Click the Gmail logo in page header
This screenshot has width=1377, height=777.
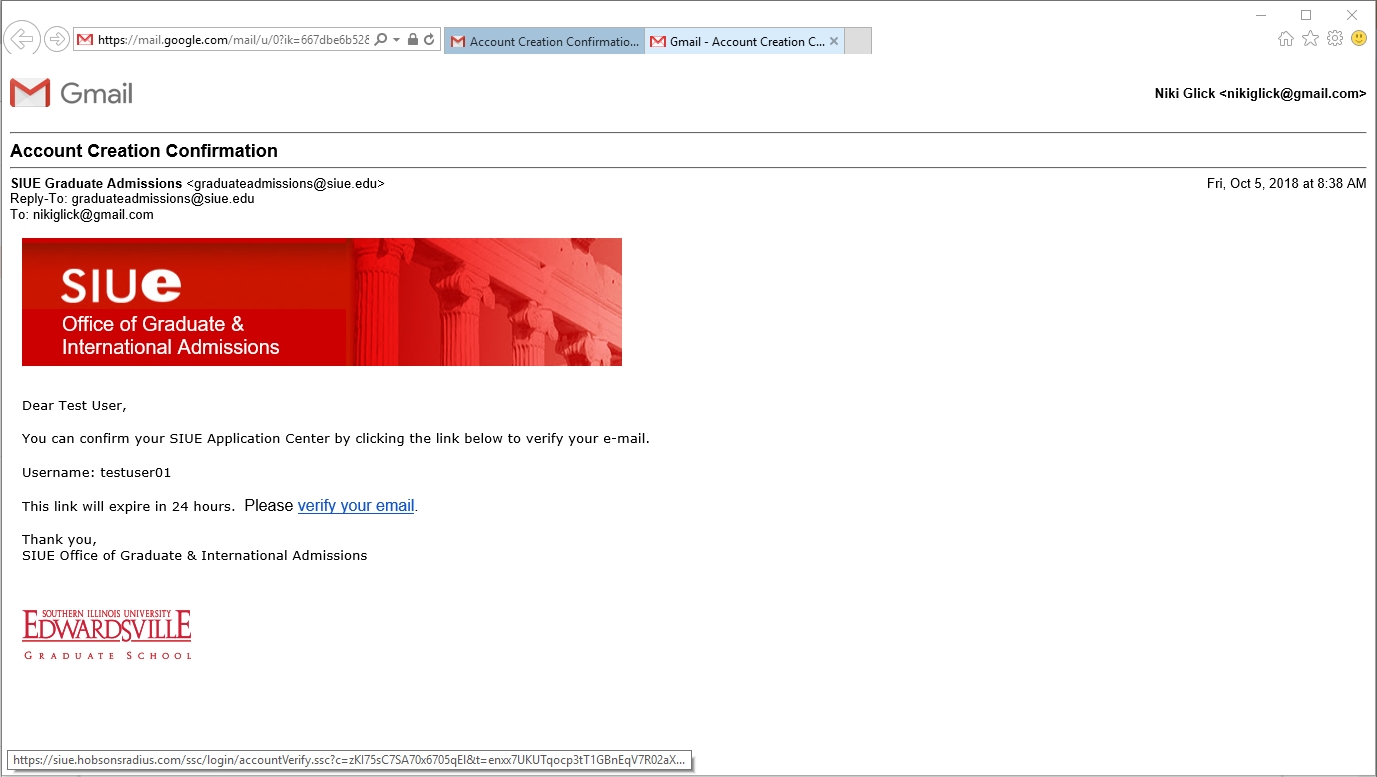tap(71, 93)
